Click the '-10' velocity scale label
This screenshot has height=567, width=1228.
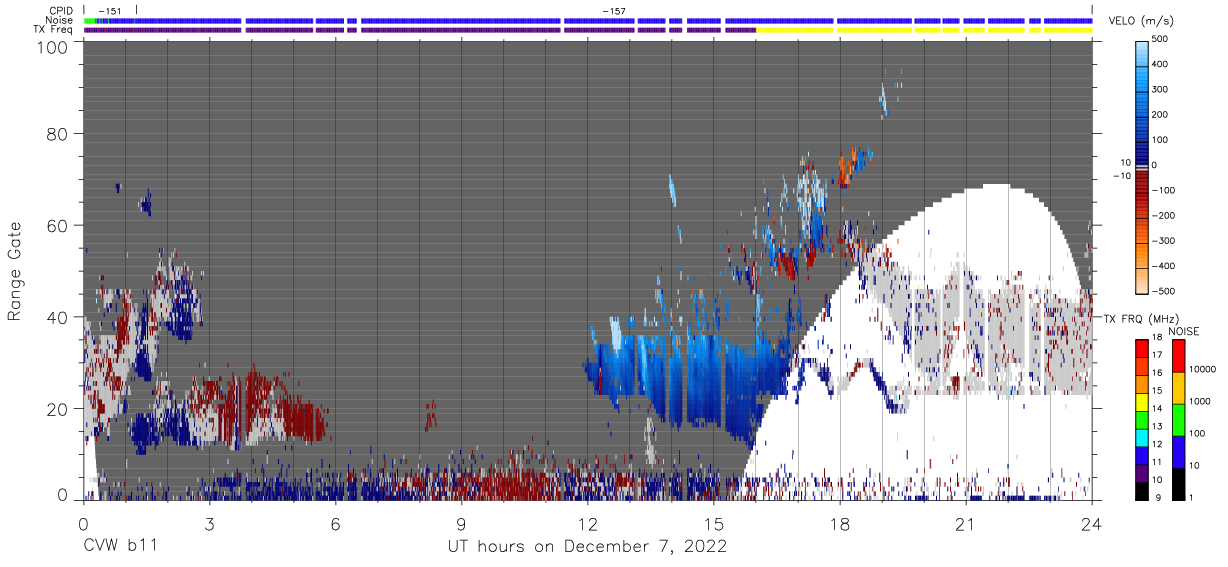(x=1120, y=176)
